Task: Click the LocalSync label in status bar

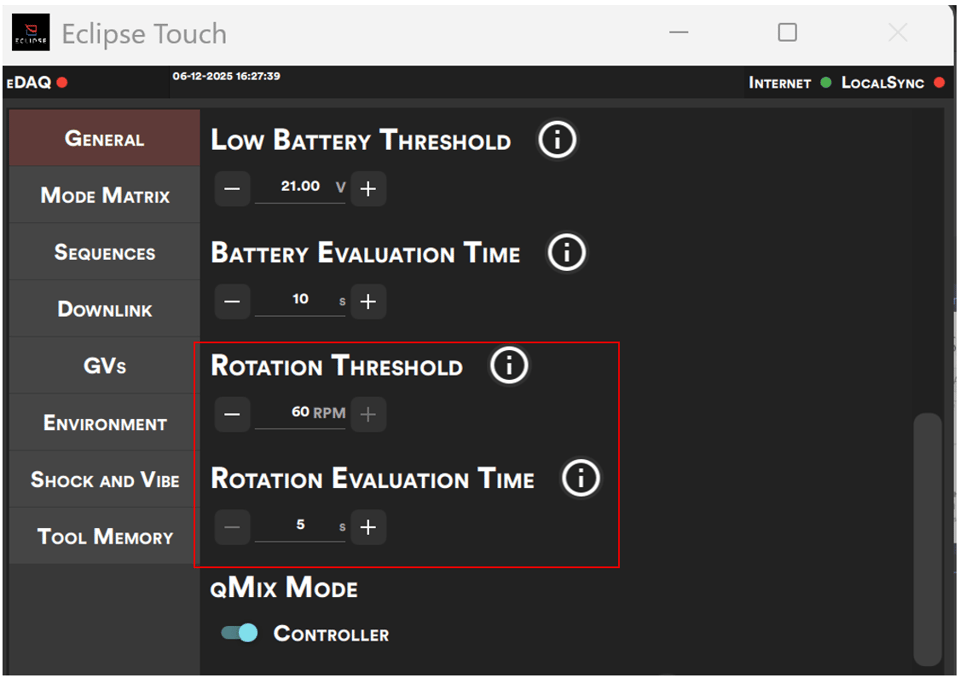Action: click(x=882, y=83)
